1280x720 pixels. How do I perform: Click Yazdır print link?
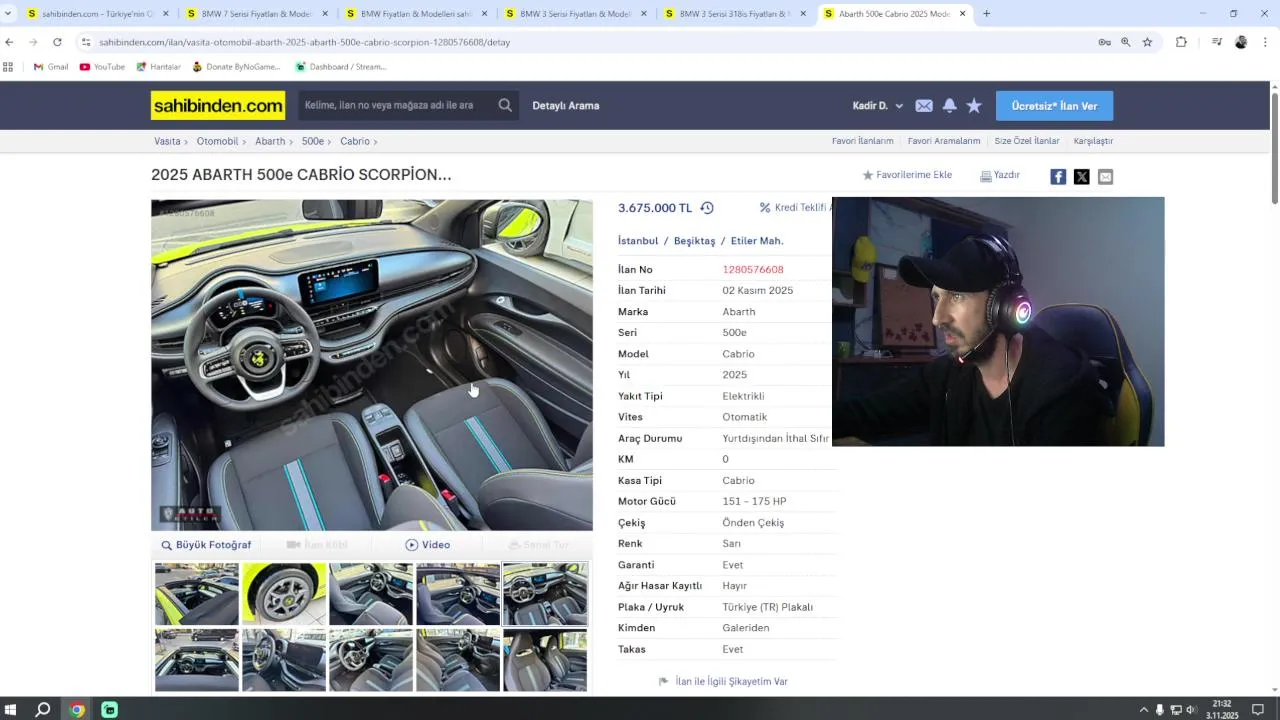[1000, 175]
